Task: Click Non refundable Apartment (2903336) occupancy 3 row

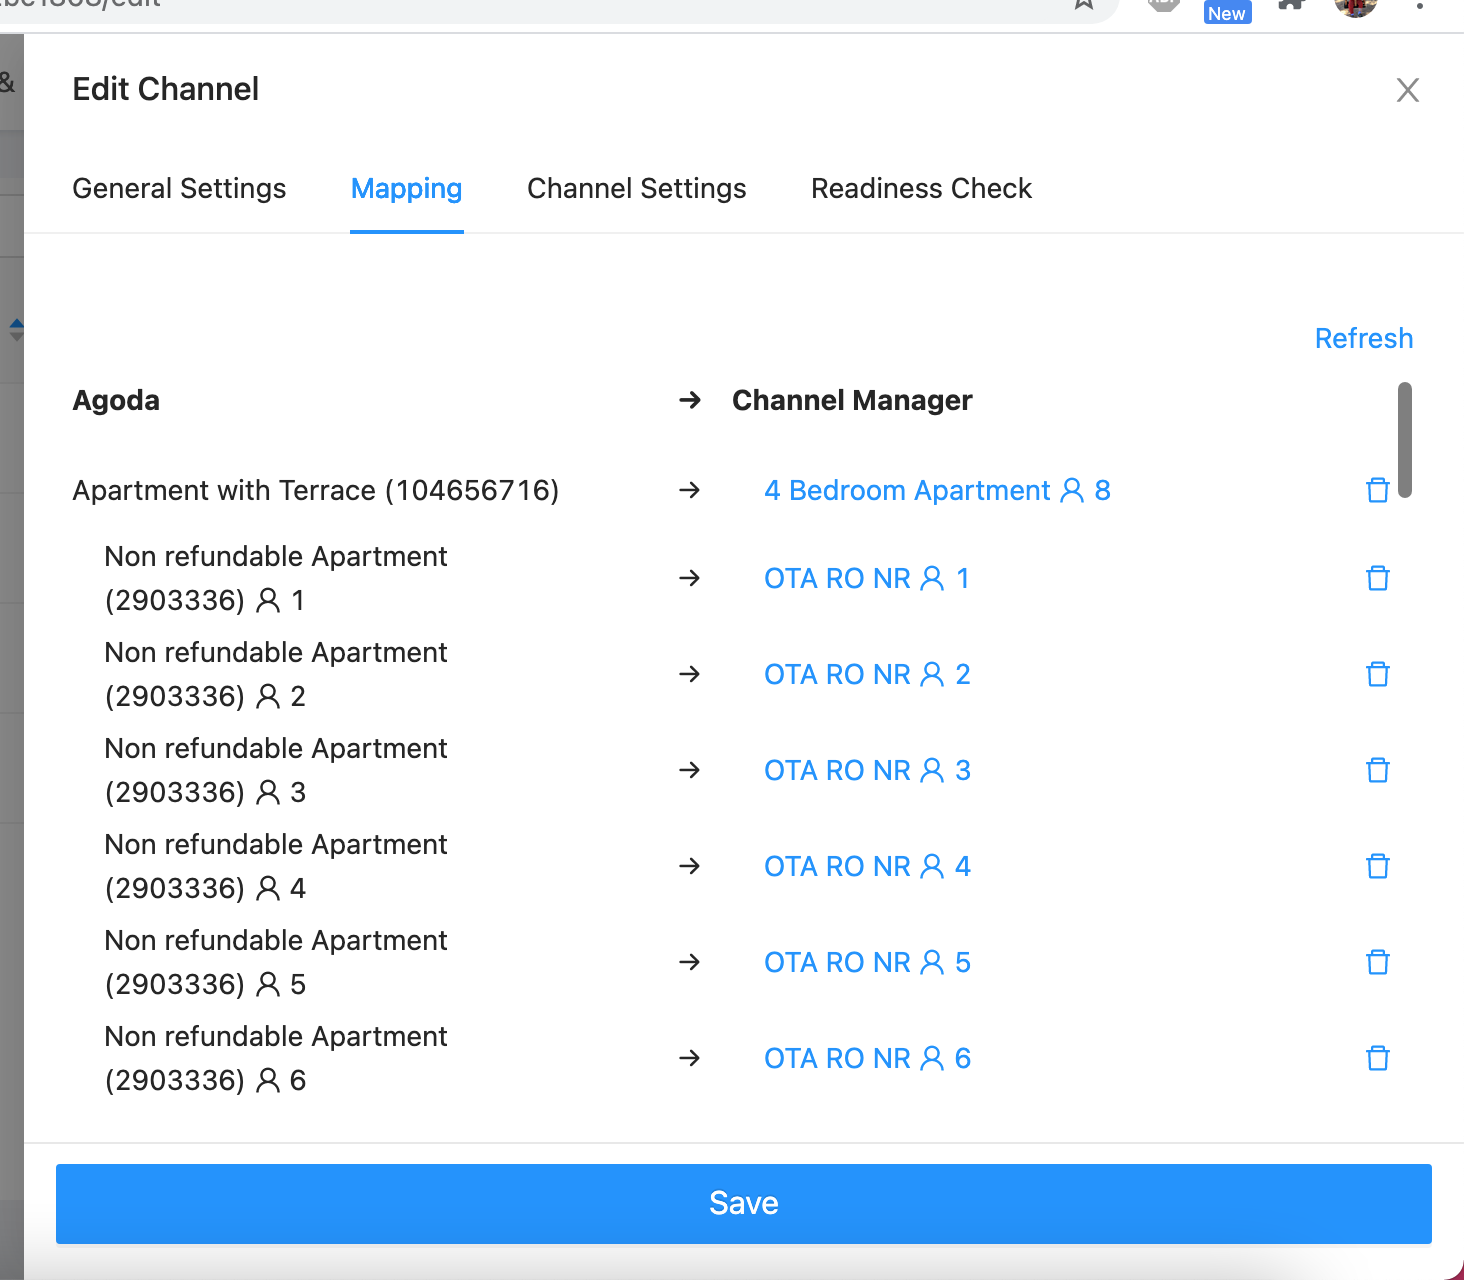Action: [276, 770]
